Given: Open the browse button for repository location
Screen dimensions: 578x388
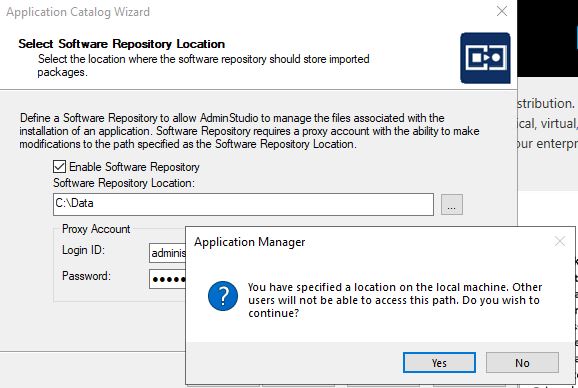Looking at the screenshot, I should (452, 205).
